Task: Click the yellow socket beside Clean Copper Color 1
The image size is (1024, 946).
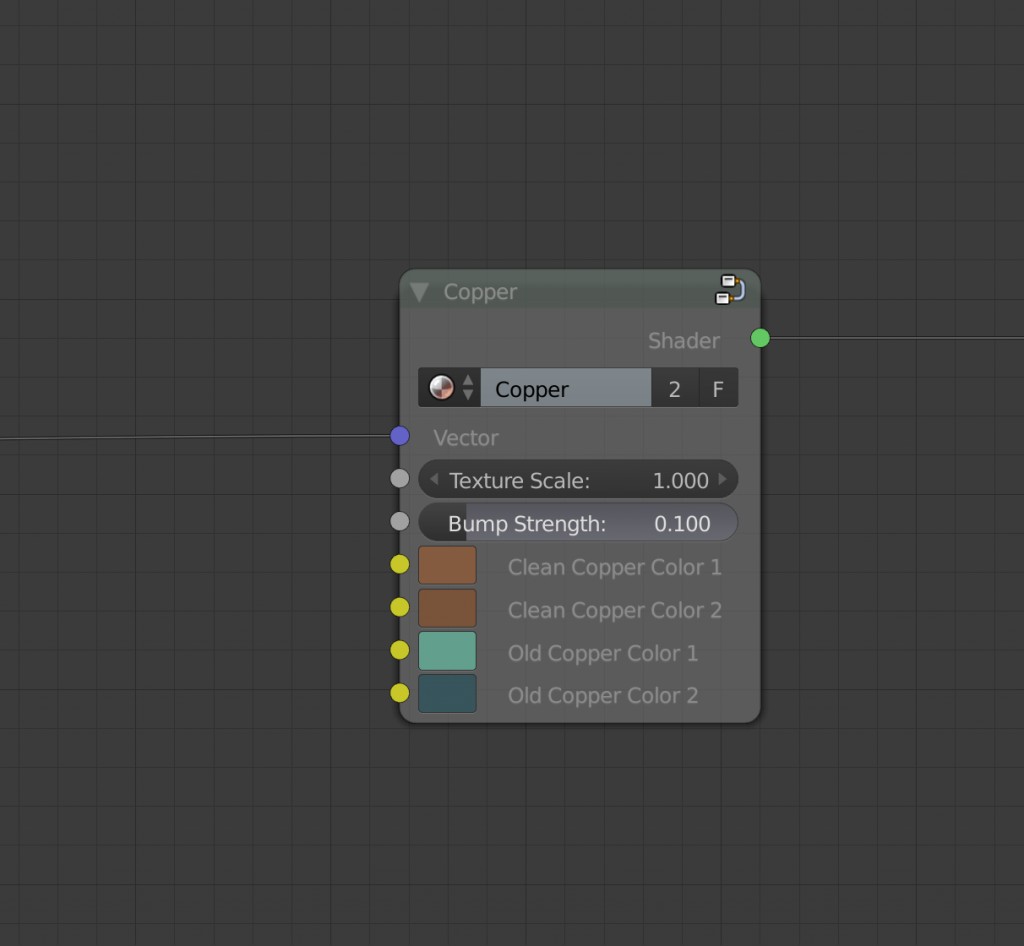Action: [x=399, y=564]
